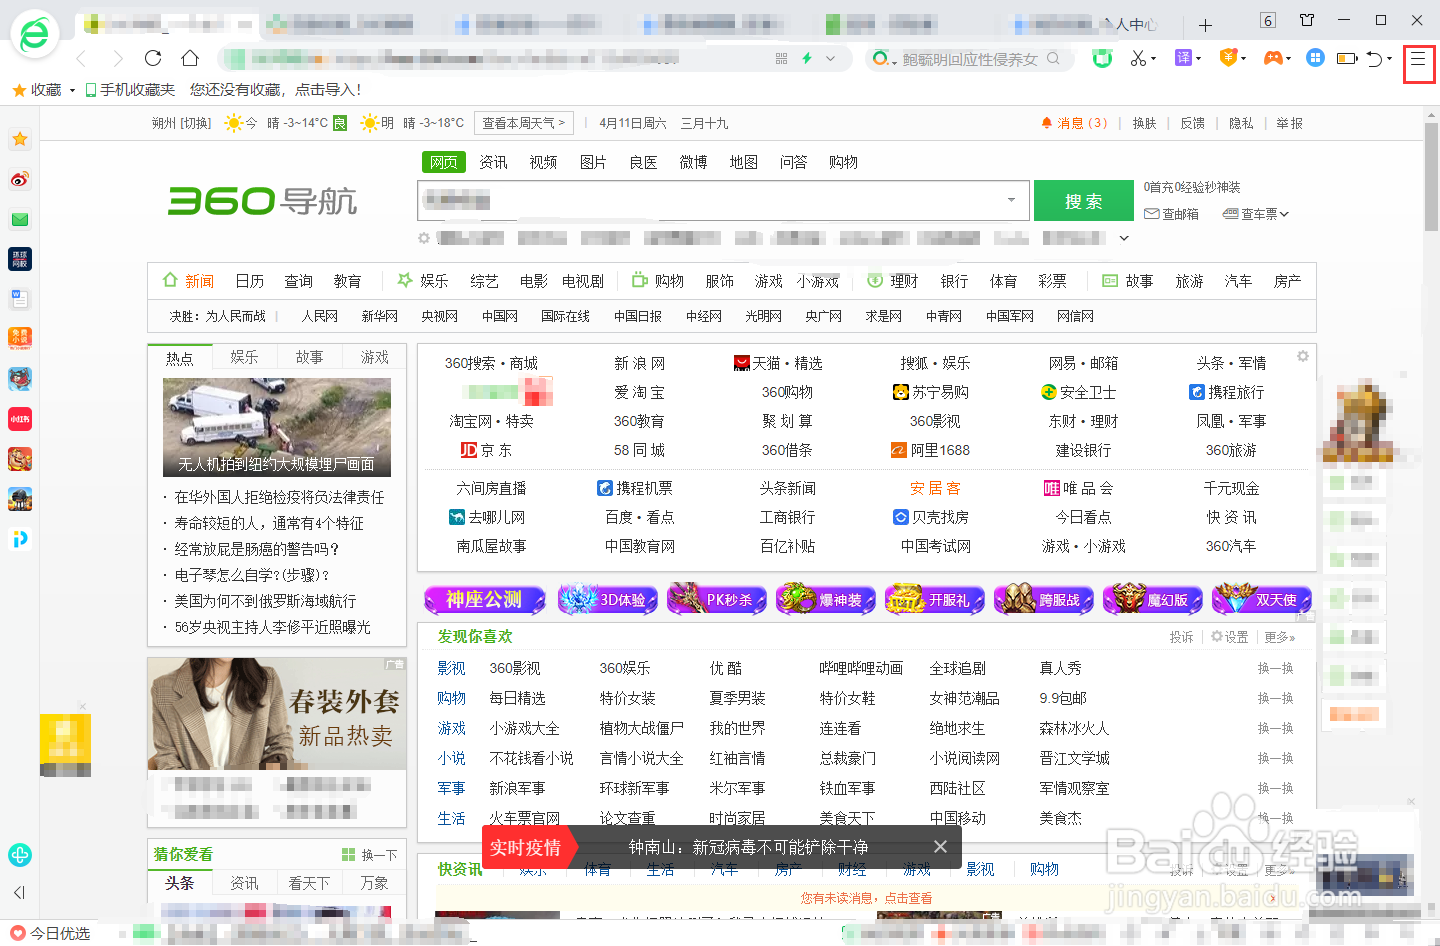This screenshot has width=1440, height=946.
Task: Click the Forward navigation arrow
Action: [118, 59]
